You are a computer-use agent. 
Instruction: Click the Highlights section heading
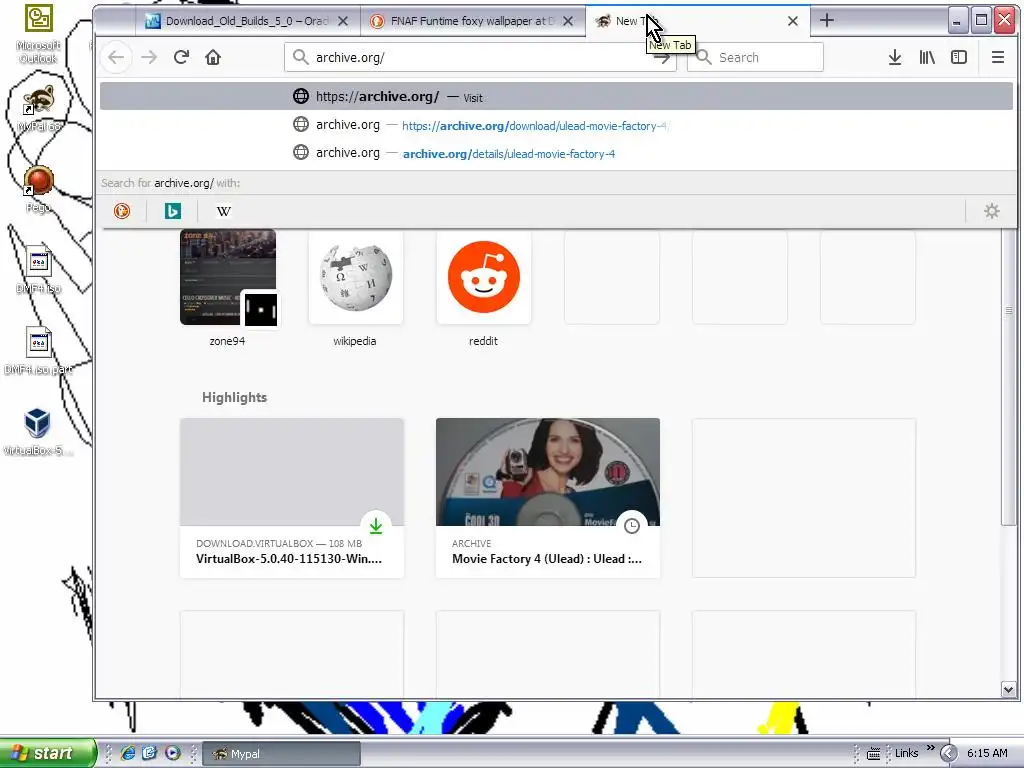(x=234, y=397)
